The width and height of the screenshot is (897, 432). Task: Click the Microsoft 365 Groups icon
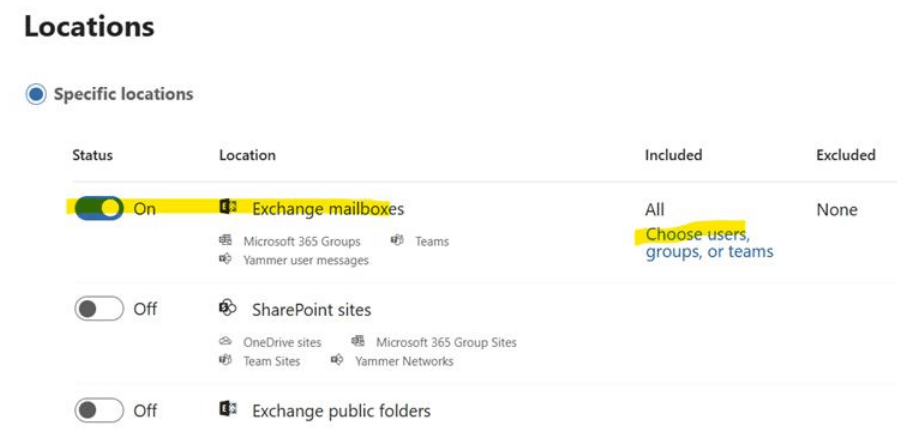click(225, 241)
